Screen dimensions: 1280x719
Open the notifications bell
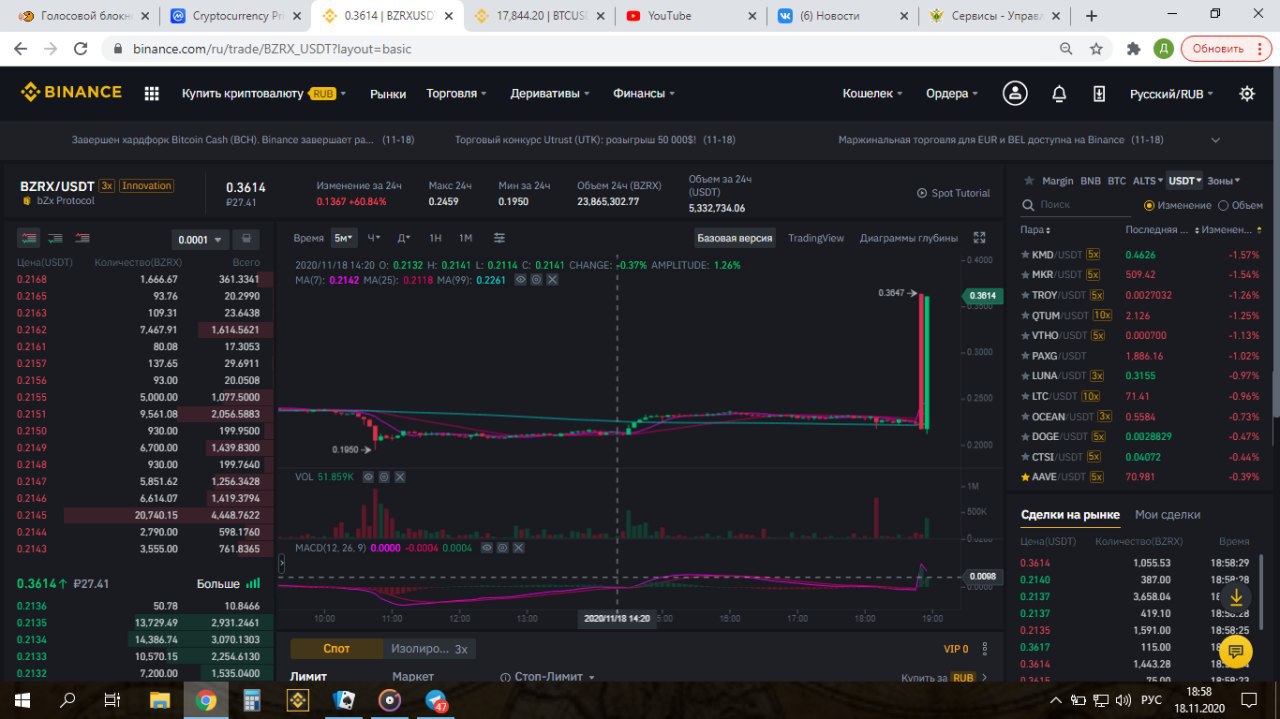[1059, 93]
